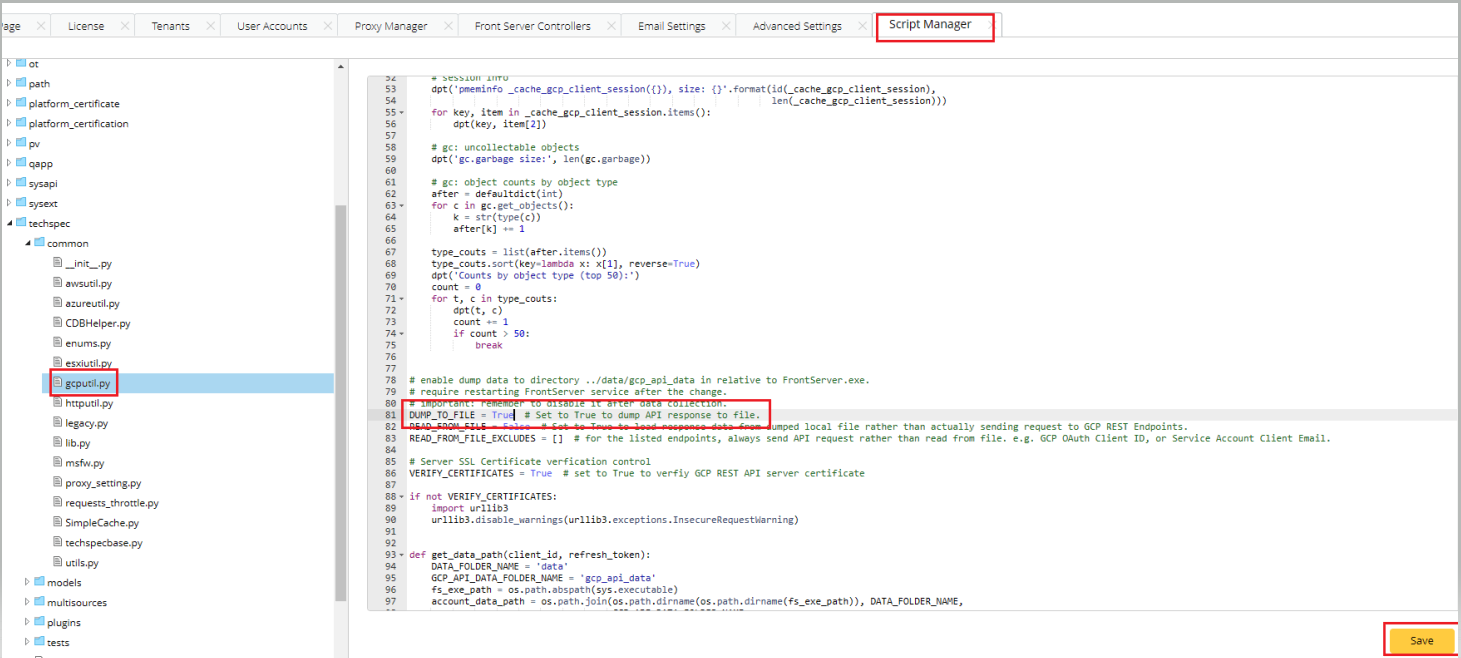
Task: Close the License tab with X
Action: click(124, 26)
